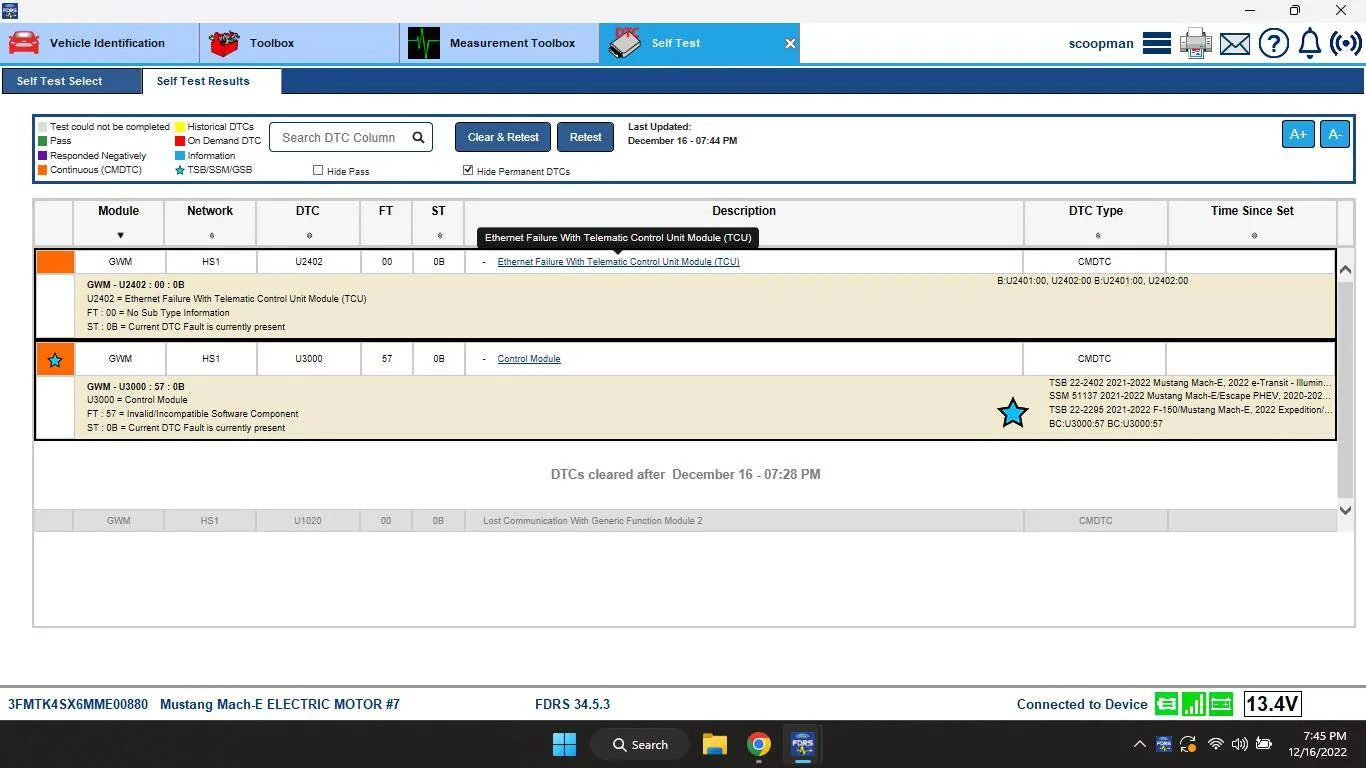The image size is (1366, 768).
Task: Click the Retest button
Action: pos(585,137)
